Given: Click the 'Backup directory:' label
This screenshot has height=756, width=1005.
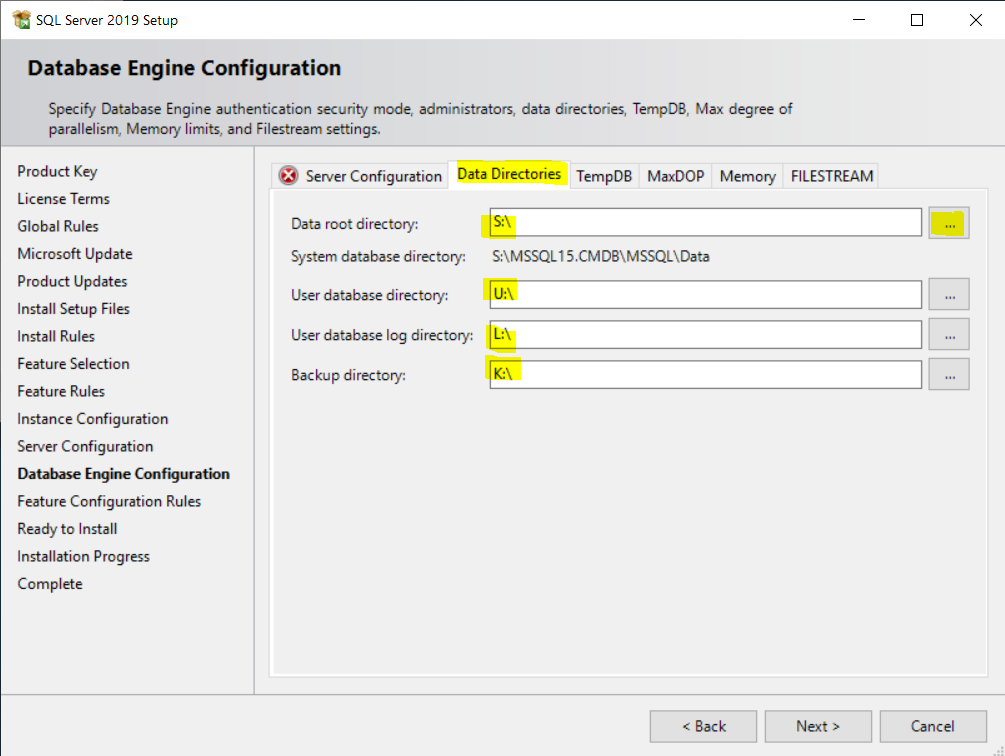Looking at the screenshot, I should (349, 375).
